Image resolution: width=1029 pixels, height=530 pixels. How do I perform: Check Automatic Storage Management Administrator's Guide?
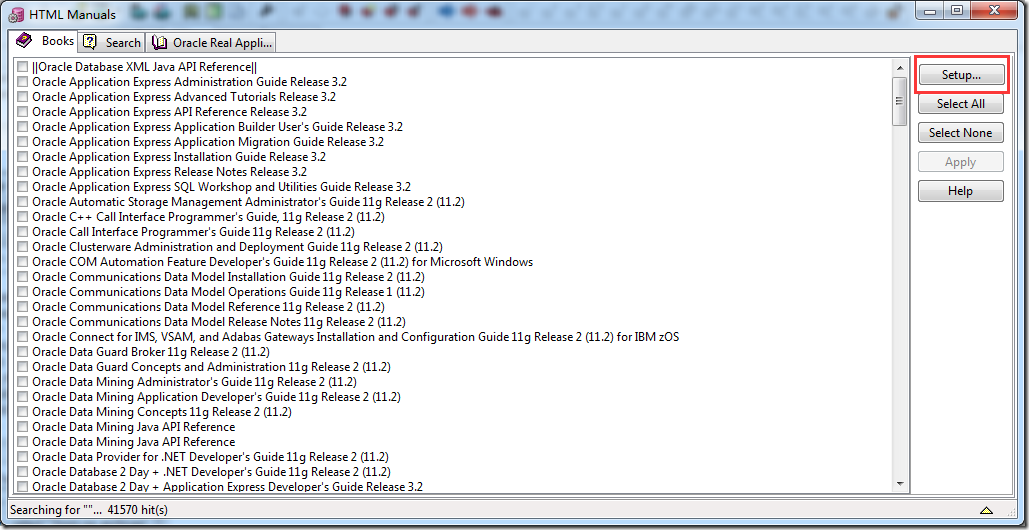(22, 202)
